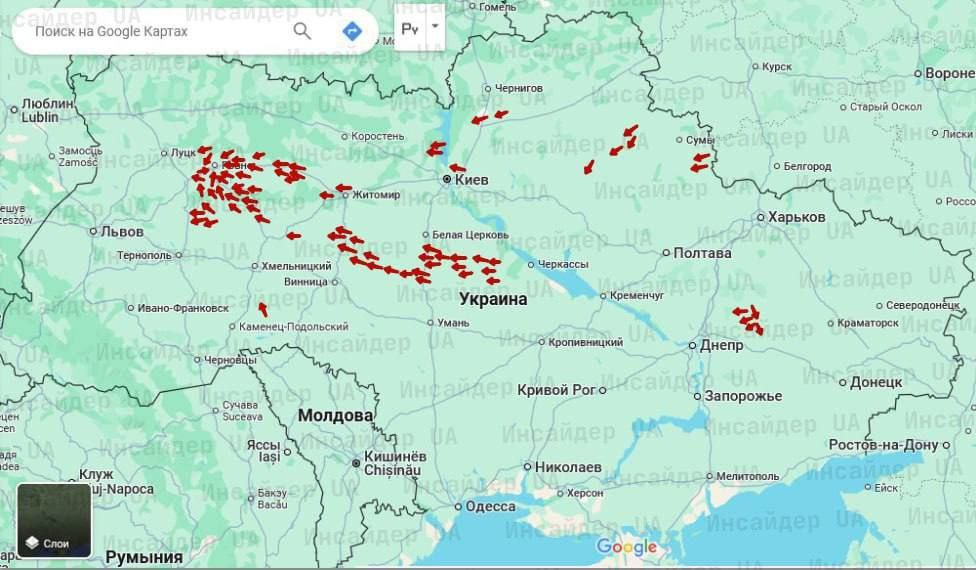The width and height of the screenshot is (976, 570).
Task: Select the Львов city label
Action: pyautogui.click(x=122, y=231)
